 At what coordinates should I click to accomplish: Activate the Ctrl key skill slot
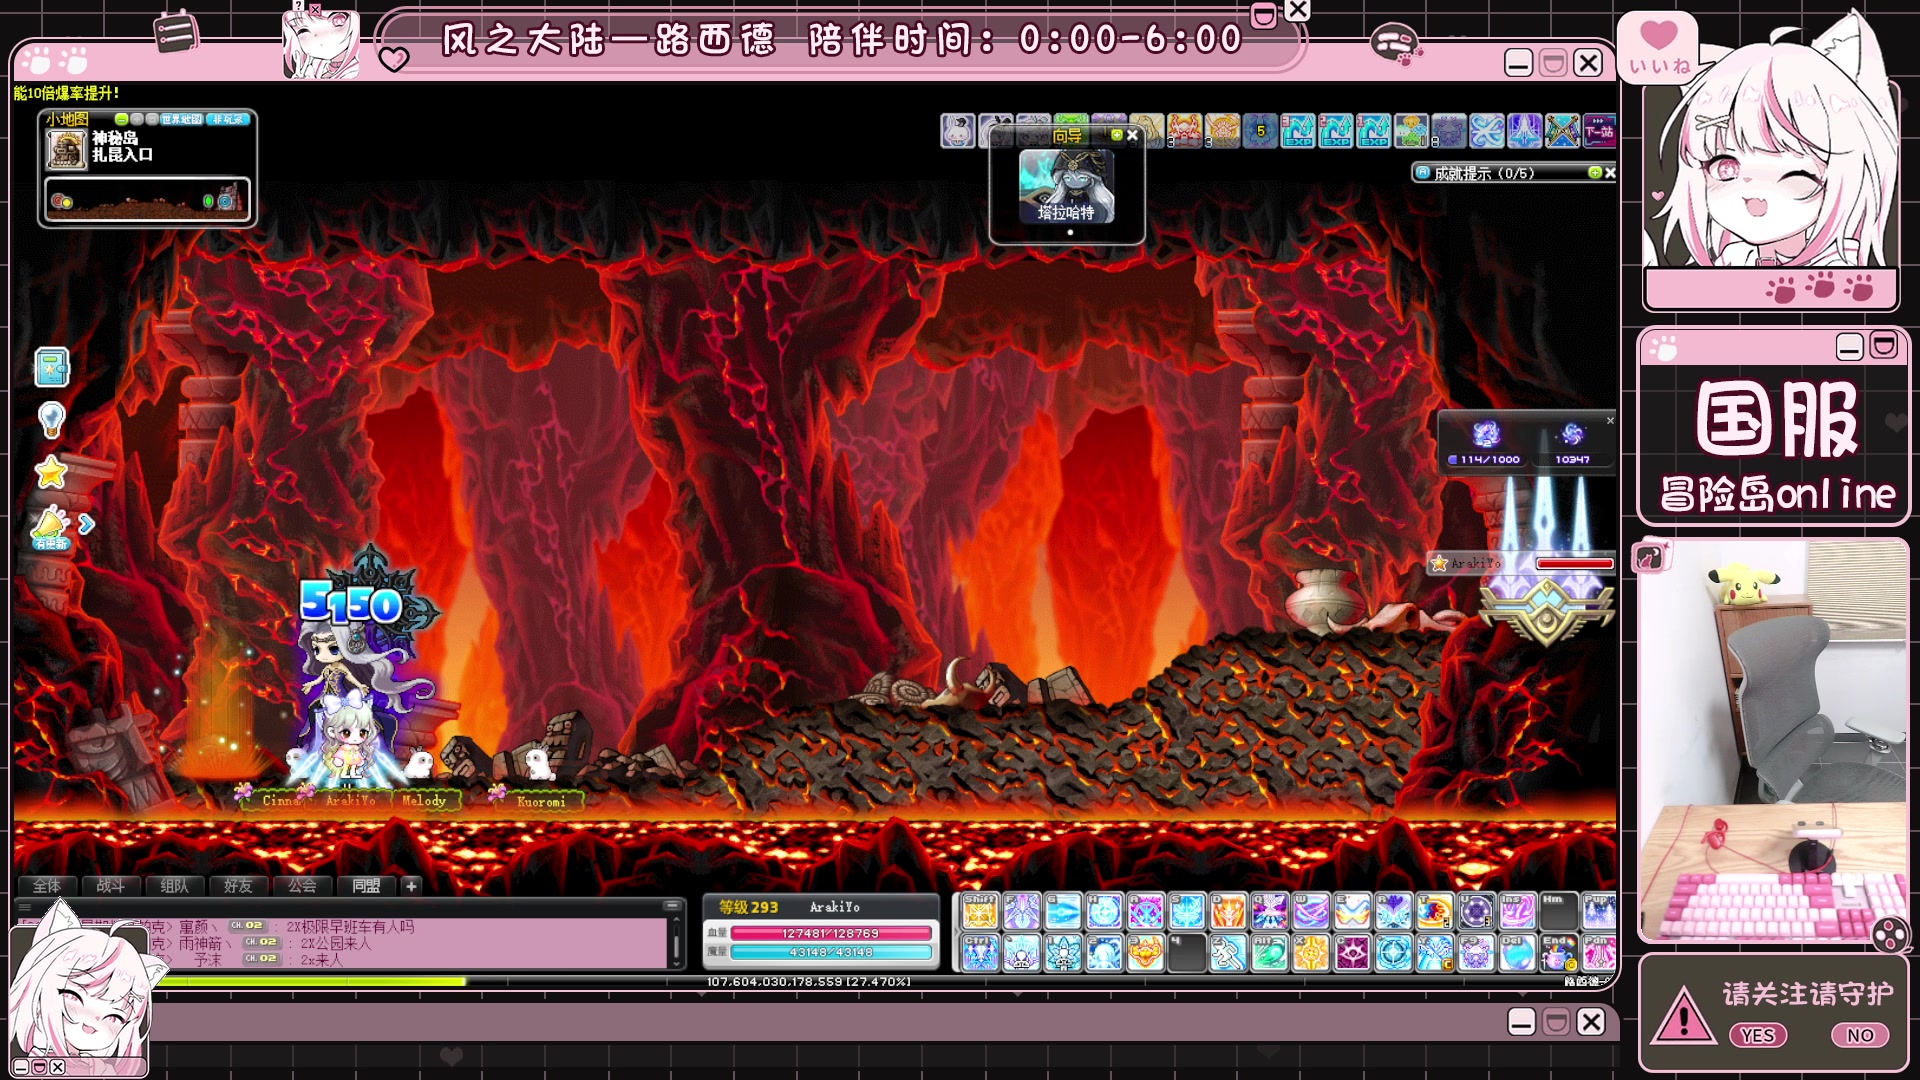[x=980, y=953]
